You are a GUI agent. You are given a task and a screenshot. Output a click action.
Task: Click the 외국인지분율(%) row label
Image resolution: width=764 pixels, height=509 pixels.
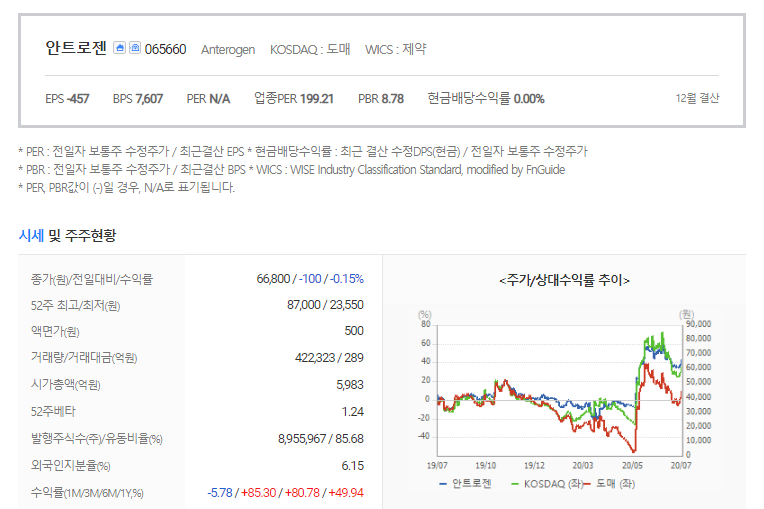point(71,466)
